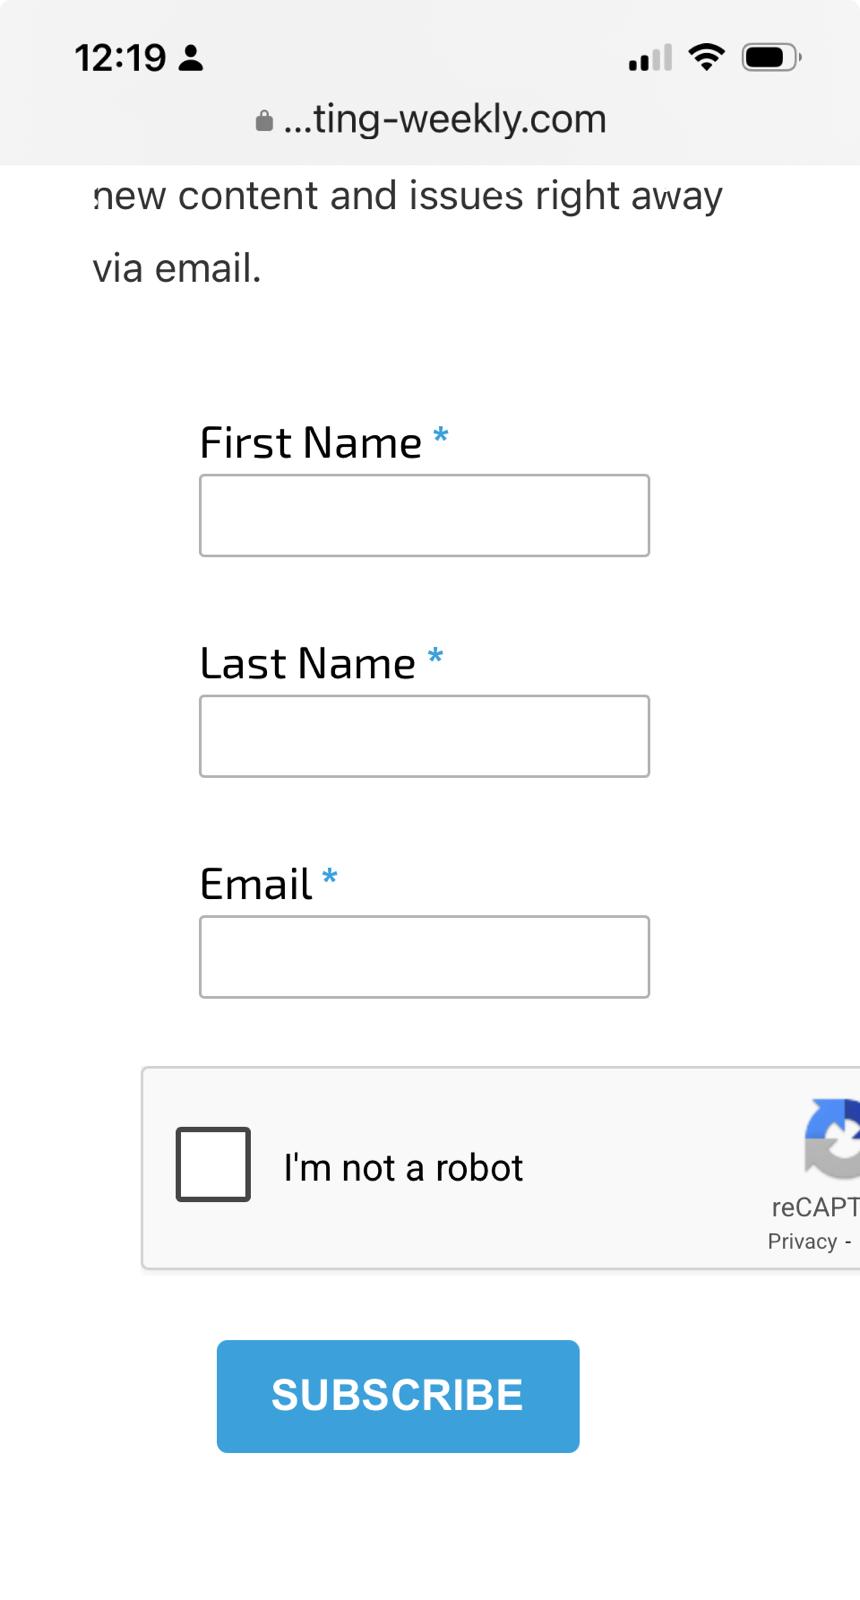
Task: Tap the cellular signal strength icon
Action: 650,59
